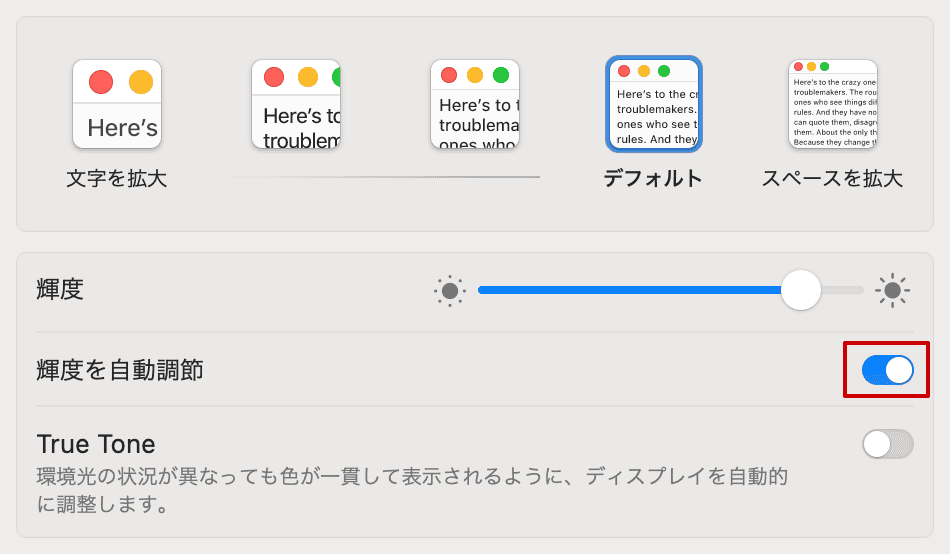Select the スペースを拡大 resolution thumbnail
Screen dimensions: 950x554
[833, 104]
